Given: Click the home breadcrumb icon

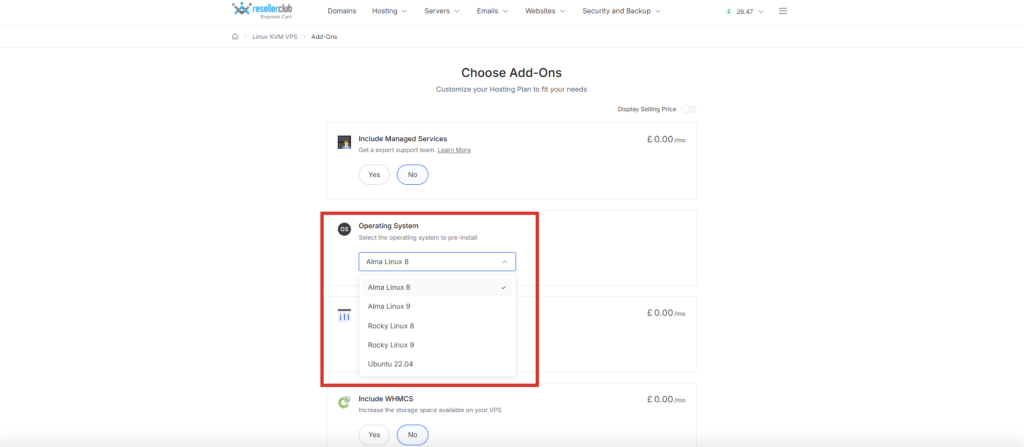Looking at the screenshot, I should (235, 37).
